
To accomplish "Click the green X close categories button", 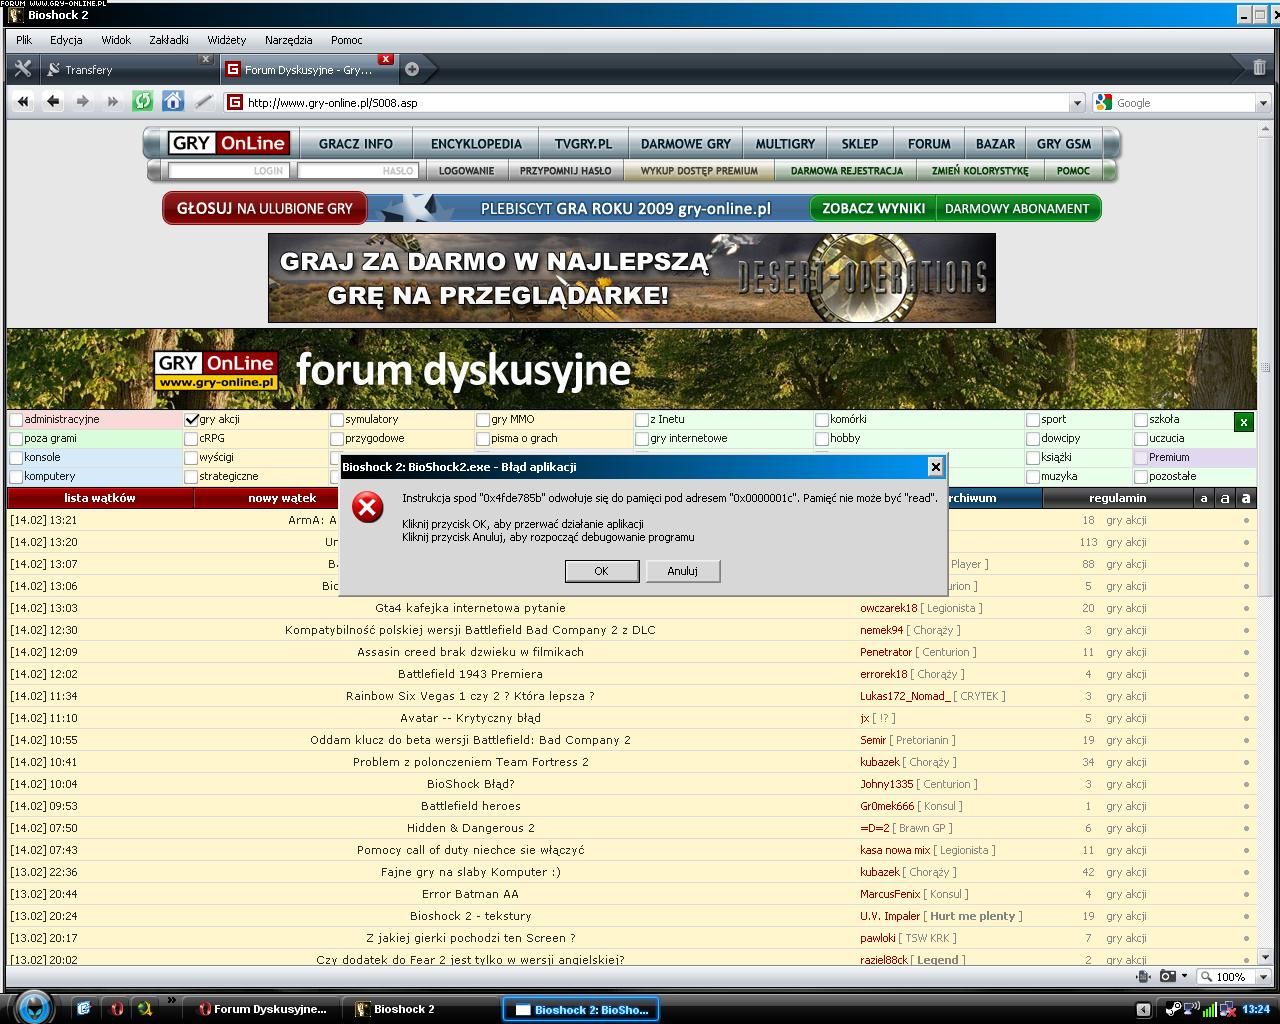I will coord(1243,422).
